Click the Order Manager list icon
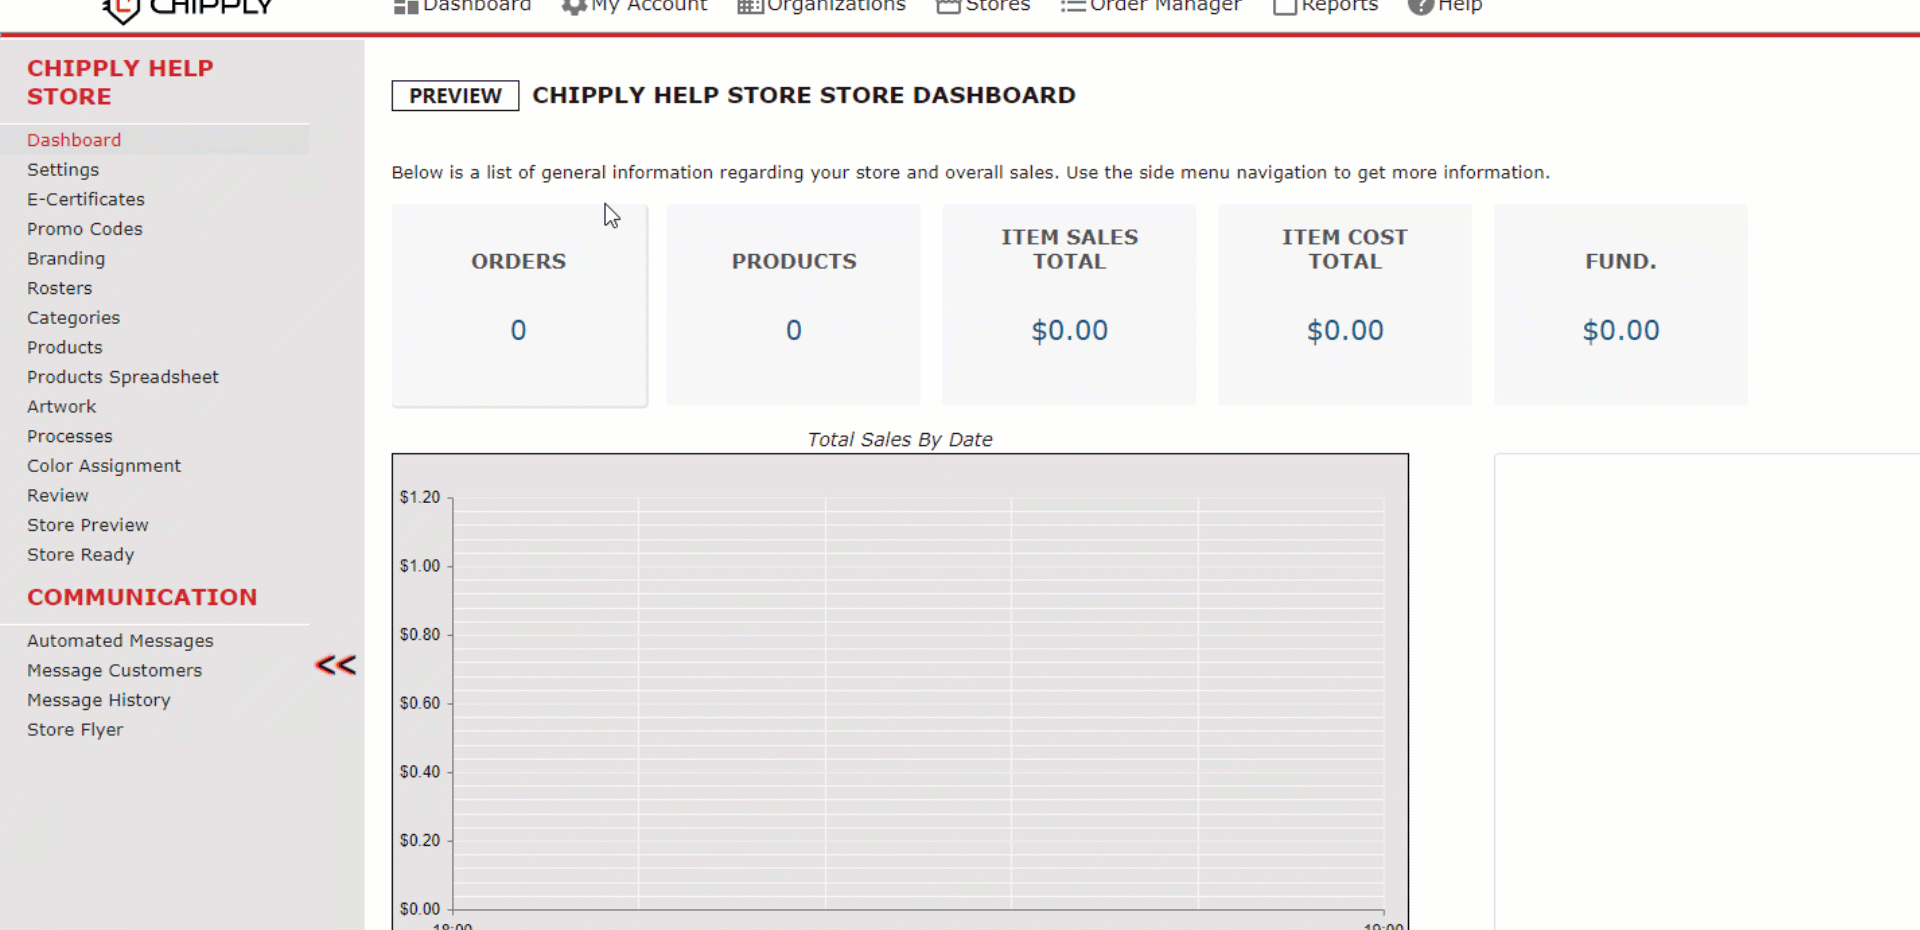Viewport: 1920px width, 930px height. 1073,6
